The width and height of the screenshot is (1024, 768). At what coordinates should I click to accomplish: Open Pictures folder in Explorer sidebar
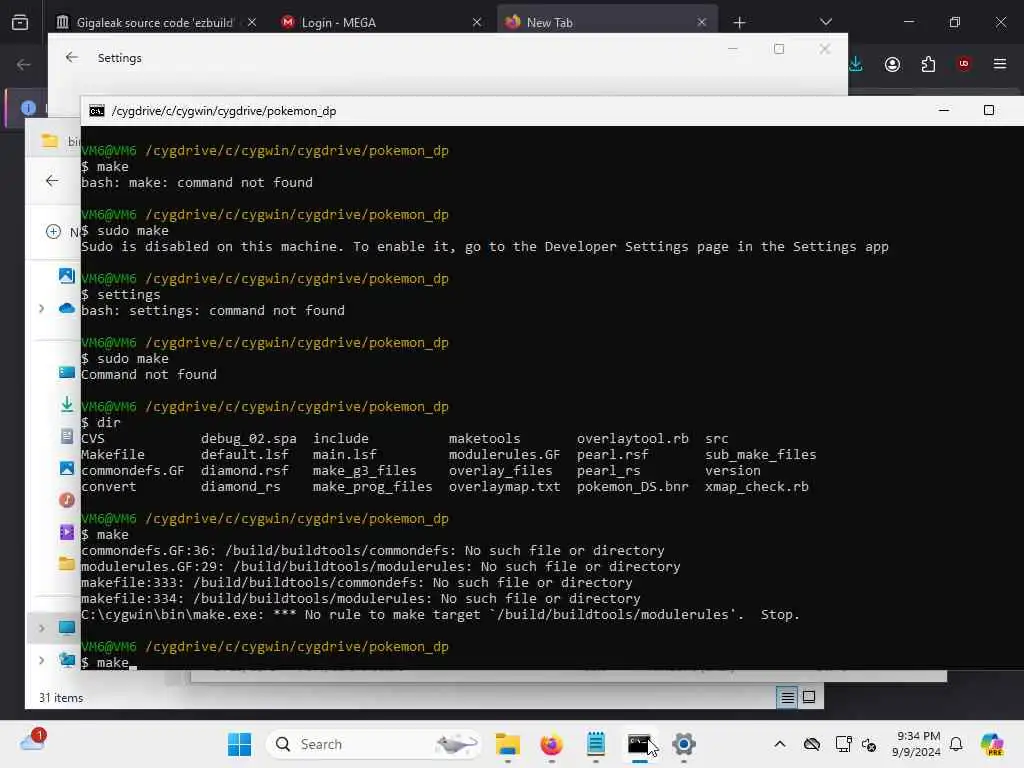point(67,468)
